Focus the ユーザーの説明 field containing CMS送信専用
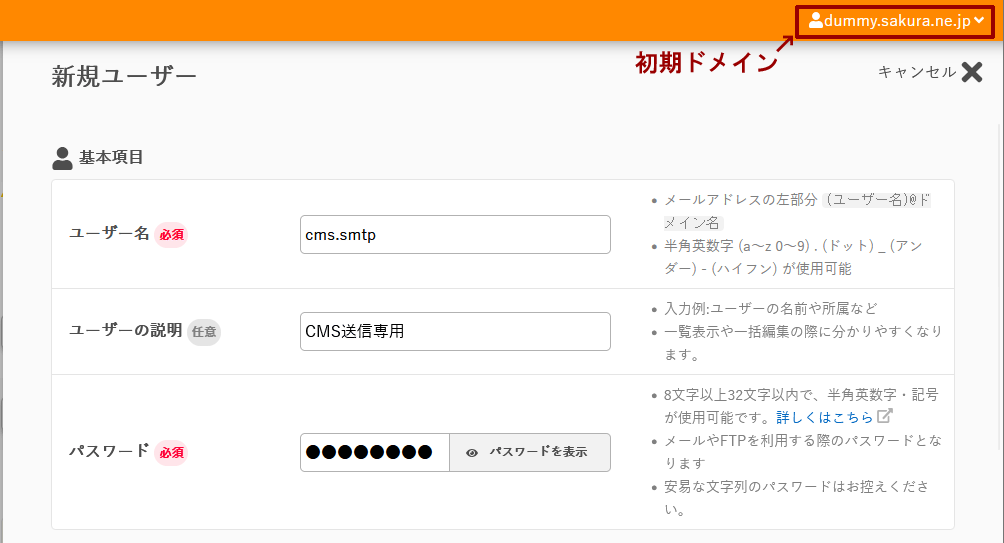 pyautogui.click(x=455, y=331)
